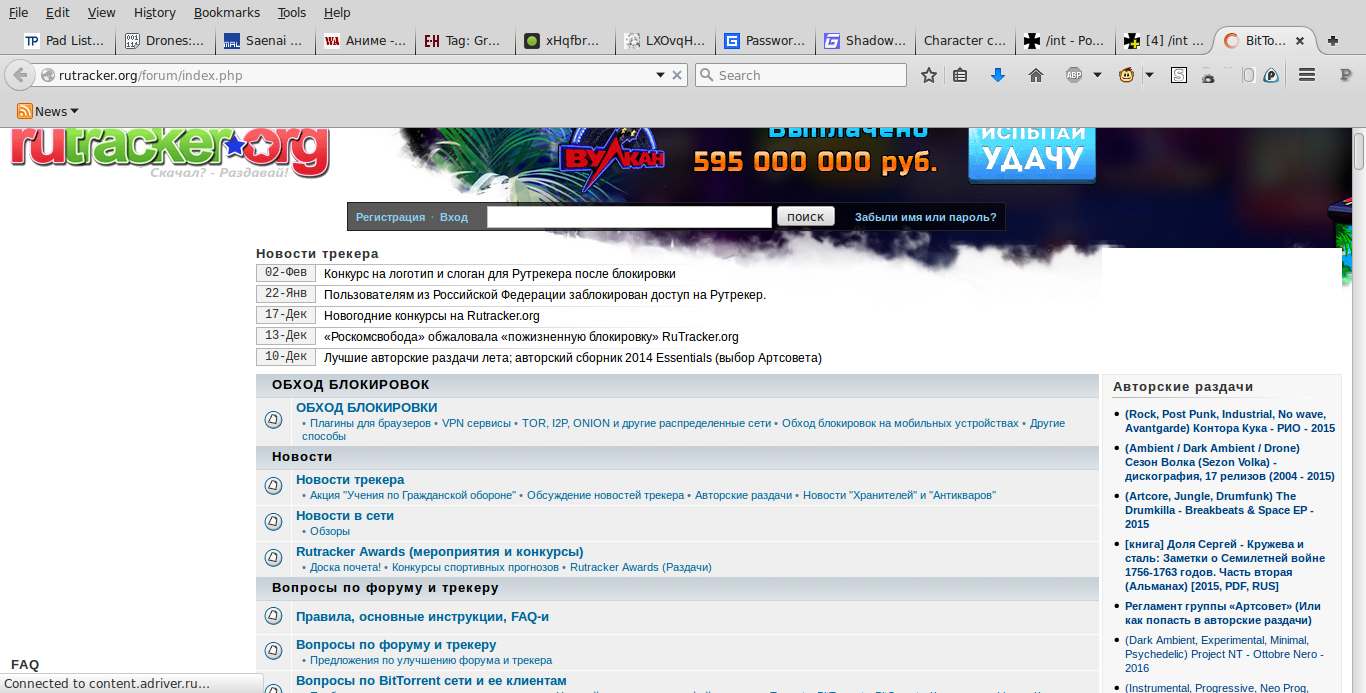Open the Новости в сети forum

pyautogui.click(x=345, y=516)
